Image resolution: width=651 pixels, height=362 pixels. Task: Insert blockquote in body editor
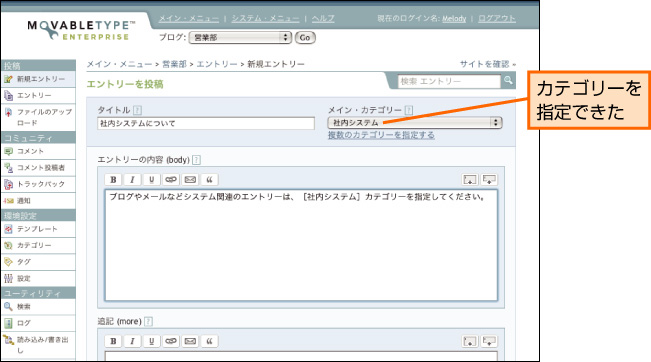point(209,179)
